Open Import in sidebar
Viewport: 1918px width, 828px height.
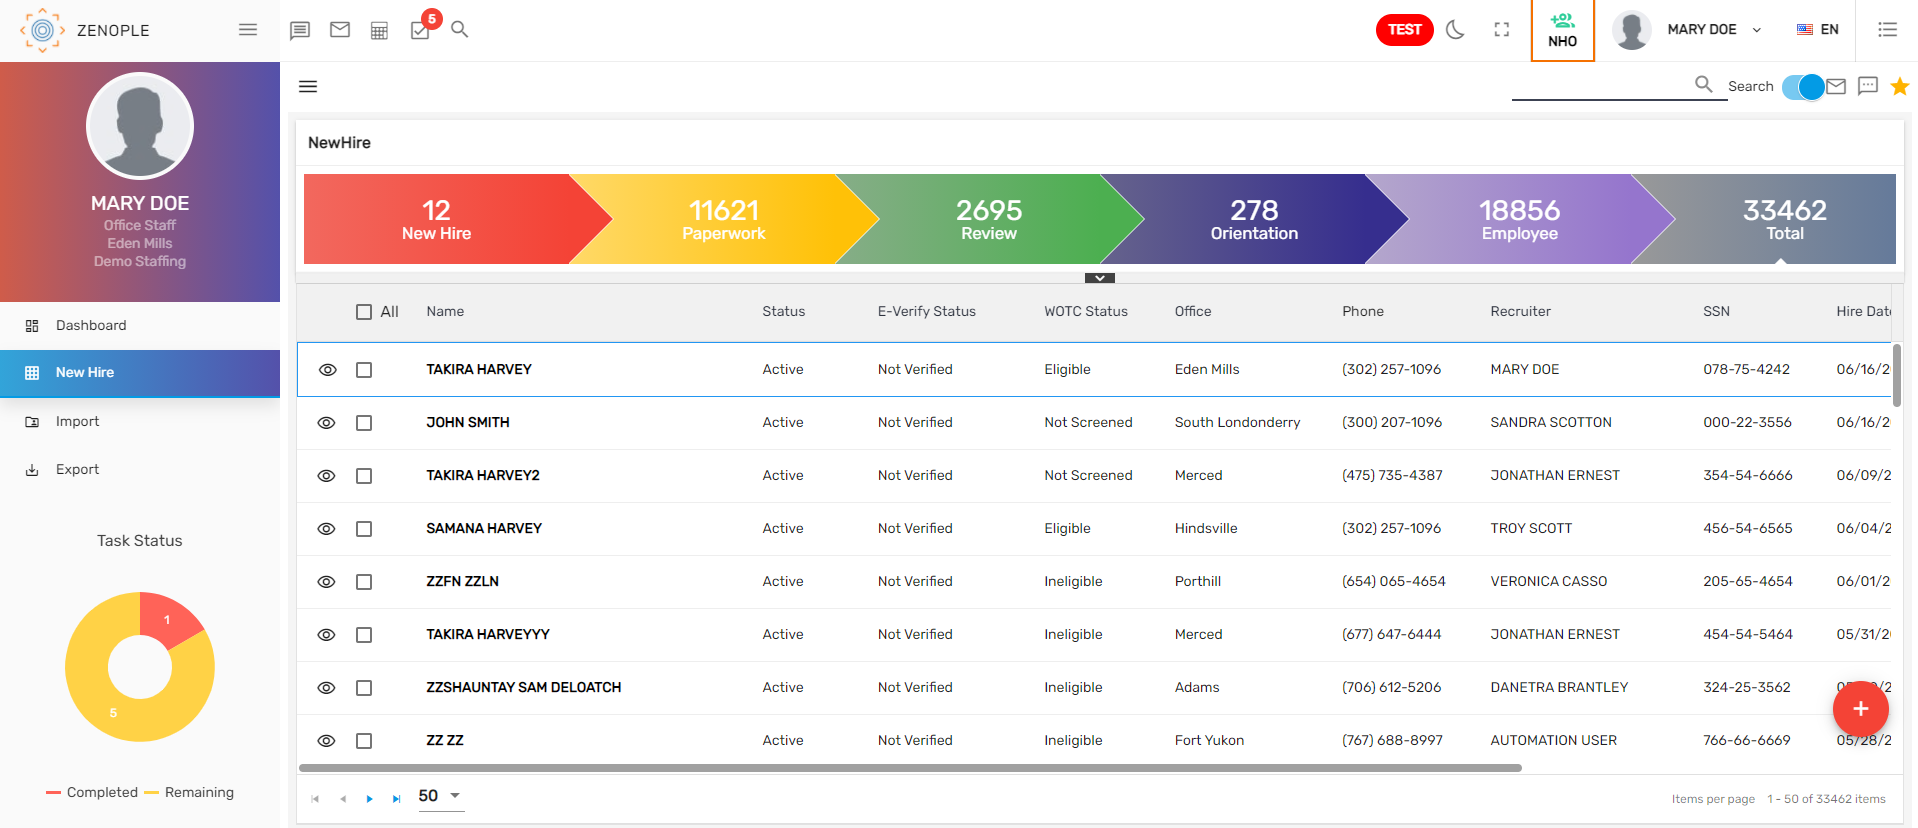point(140,422)
